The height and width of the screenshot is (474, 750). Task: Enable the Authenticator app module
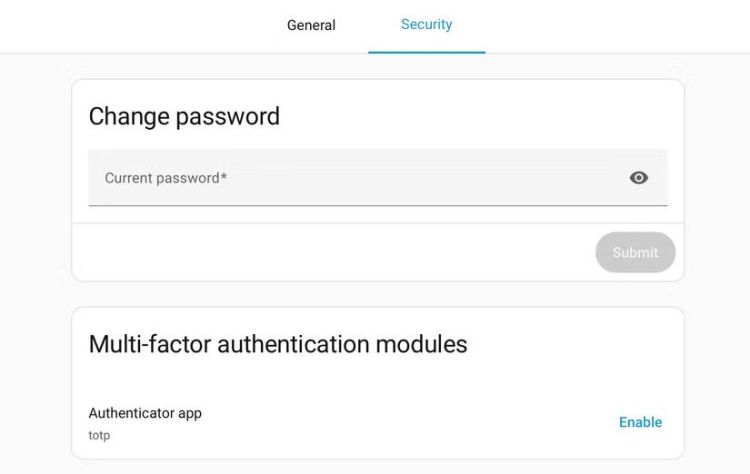640,422
